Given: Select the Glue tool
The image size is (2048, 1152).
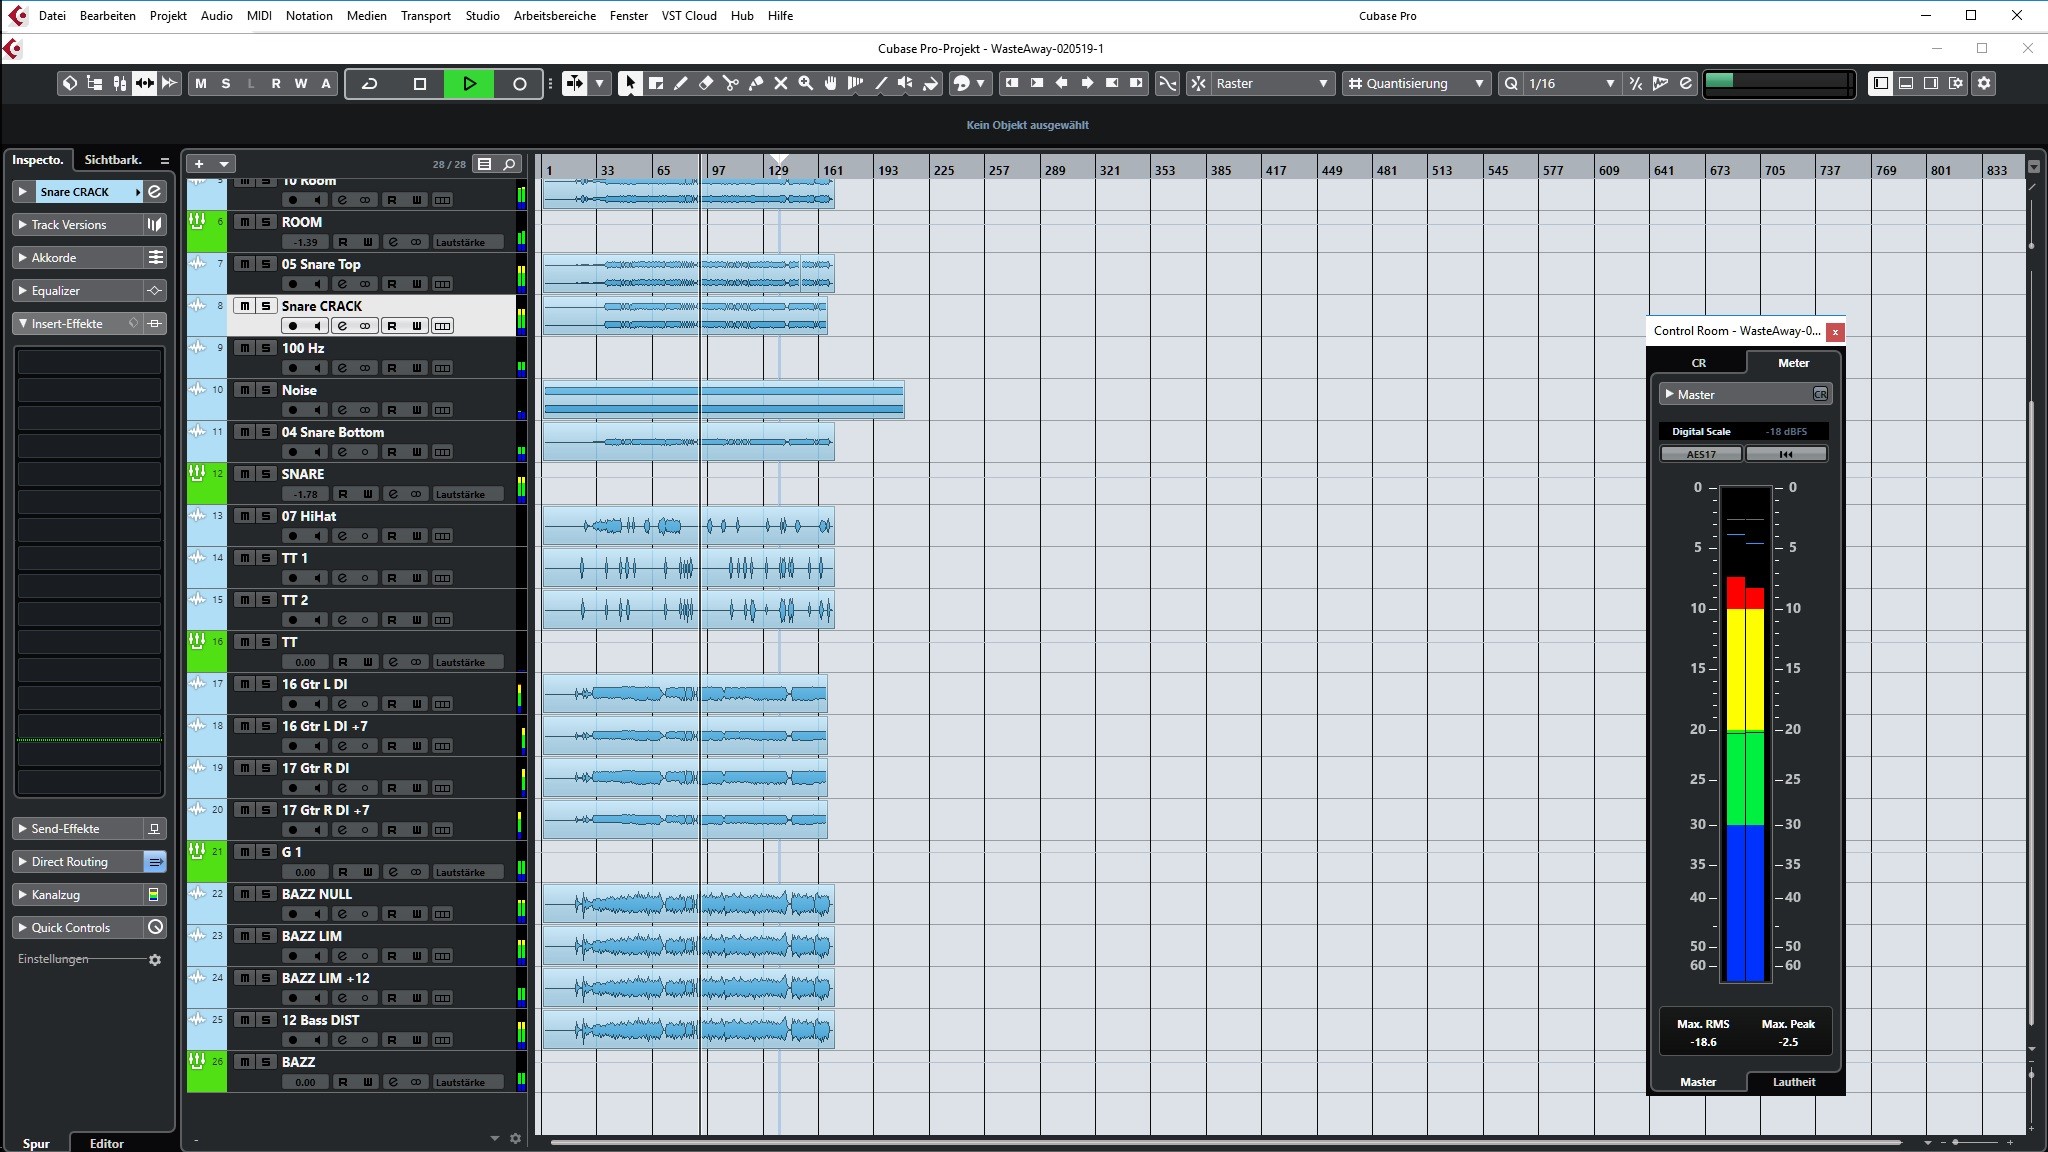Looking at the screenshot, I should click(x=756, y=84).
